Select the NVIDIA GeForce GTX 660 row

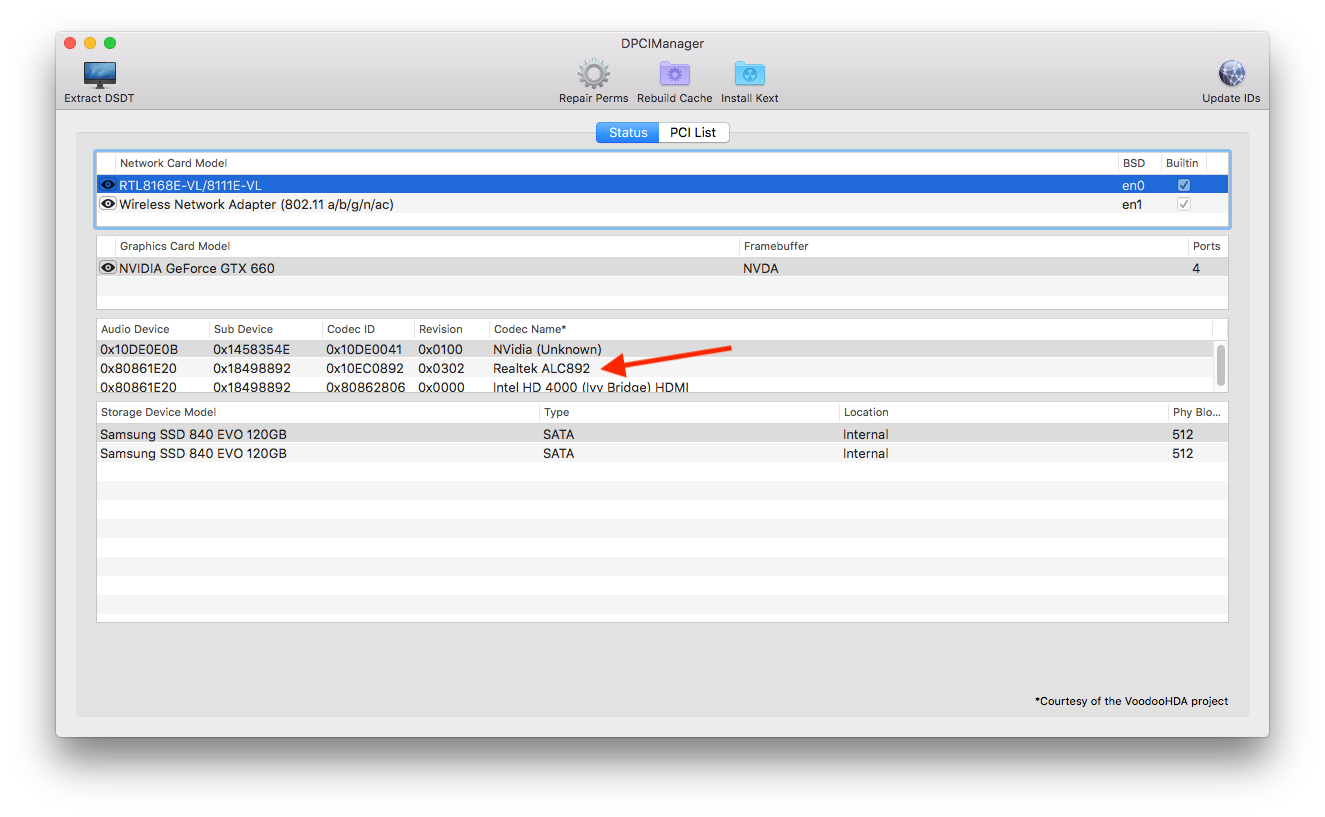662,268
